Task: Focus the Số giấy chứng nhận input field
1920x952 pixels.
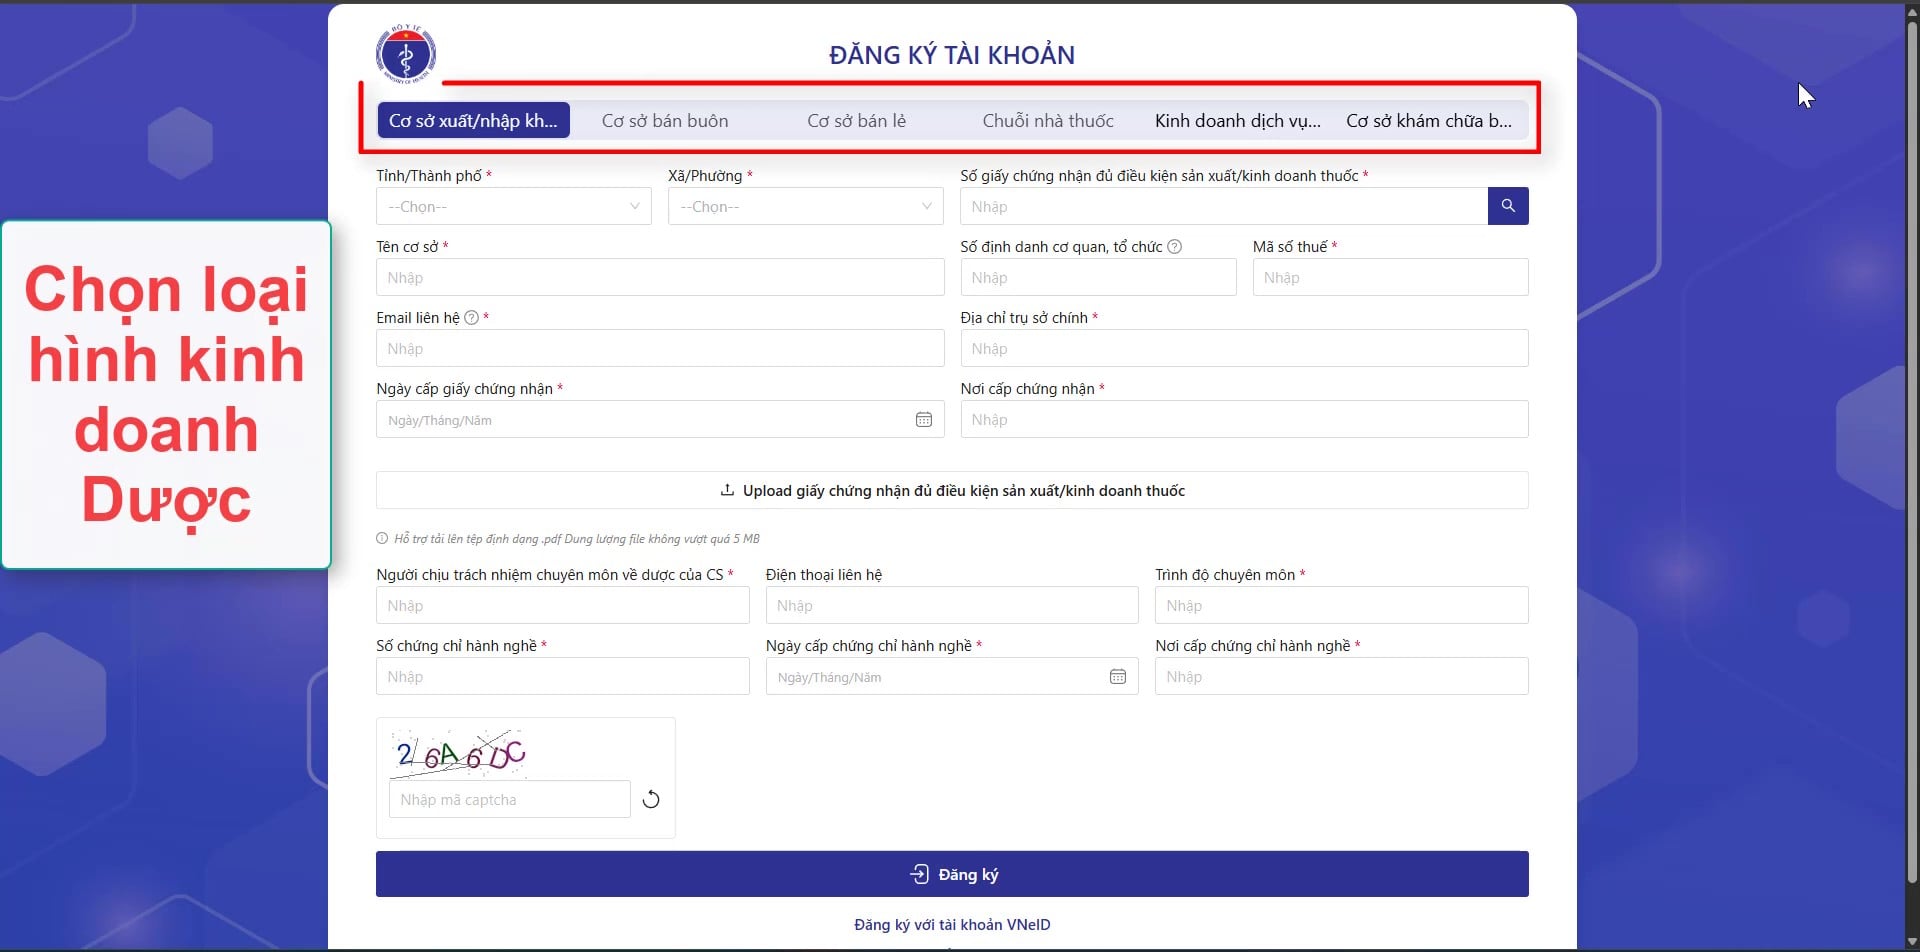Action: pos(1224,206)
